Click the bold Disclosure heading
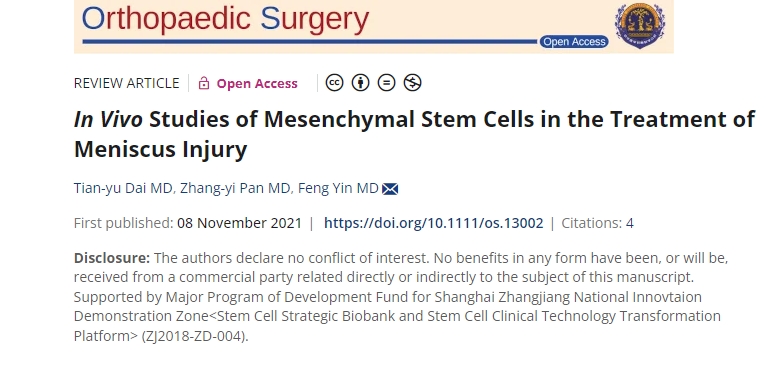The height and width of the screenshot is (371, 772). click(x=112, y=258)
